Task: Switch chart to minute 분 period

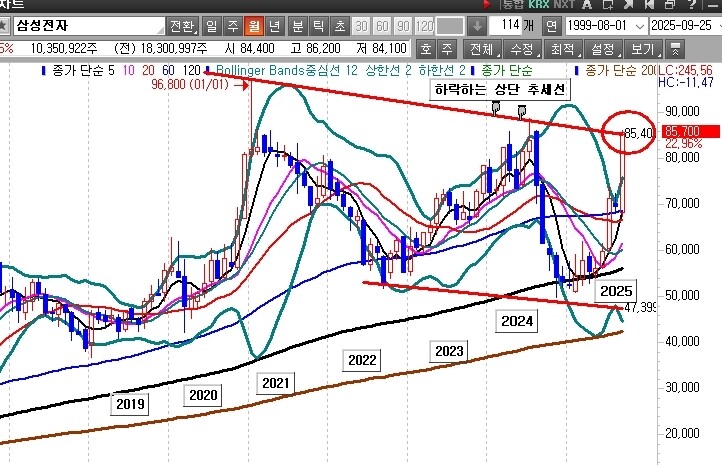Action: (x=298, y=26)
